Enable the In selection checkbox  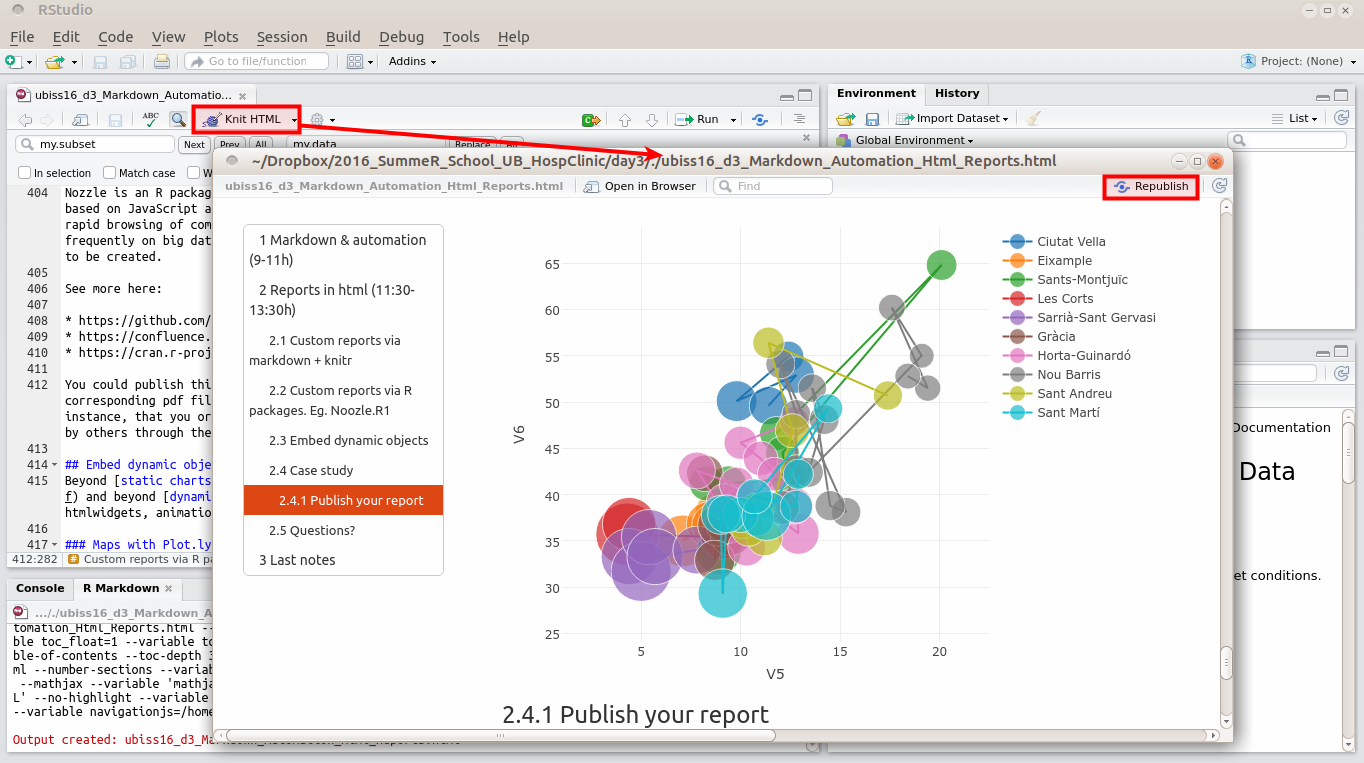click(25, 173)
